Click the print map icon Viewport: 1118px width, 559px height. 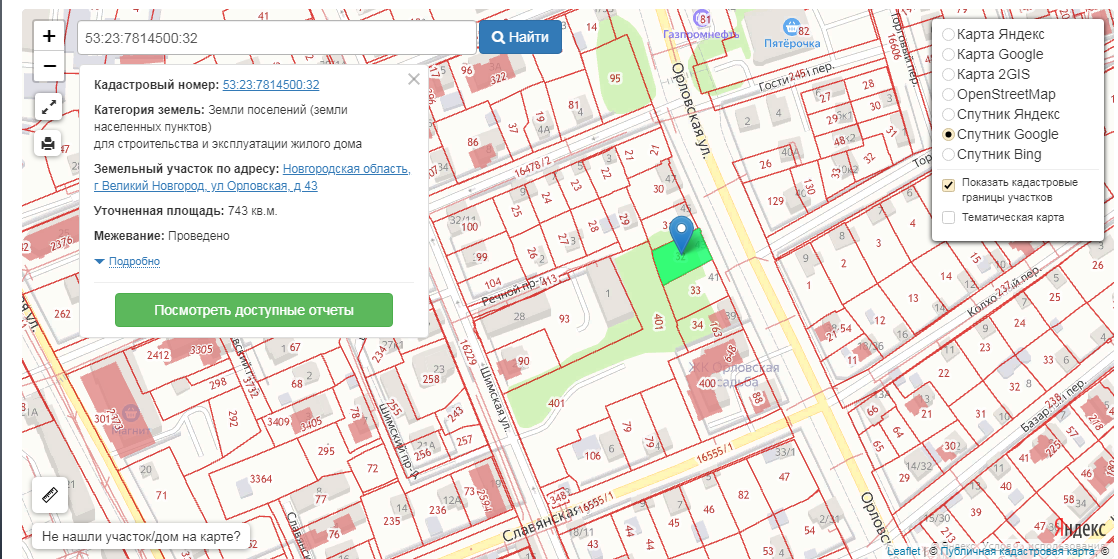(x=49, y=144)
